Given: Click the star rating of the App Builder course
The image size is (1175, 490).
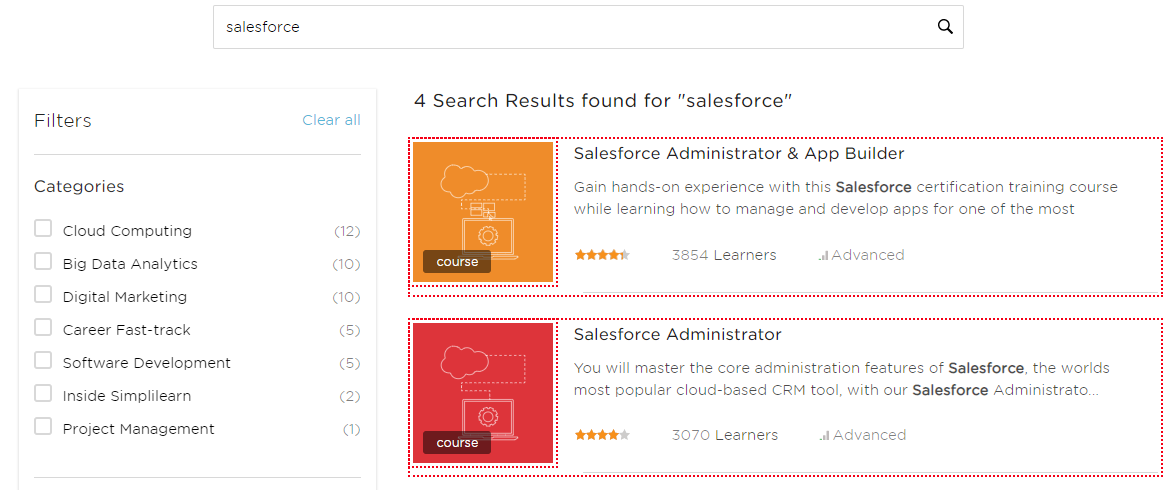Looking at the screenshot, I should [x=602, y=255].
